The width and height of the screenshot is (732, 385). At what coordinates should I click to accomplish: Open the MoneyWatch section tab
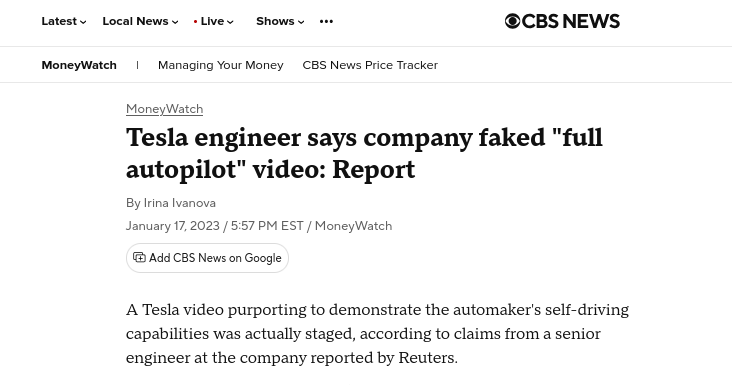79,65
